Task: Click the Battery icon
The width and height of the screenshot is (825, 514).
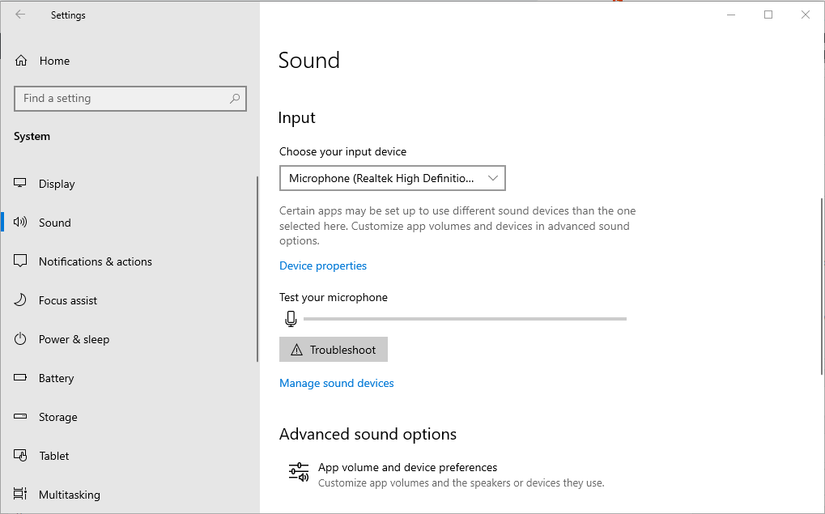Action: click(20, 378)
